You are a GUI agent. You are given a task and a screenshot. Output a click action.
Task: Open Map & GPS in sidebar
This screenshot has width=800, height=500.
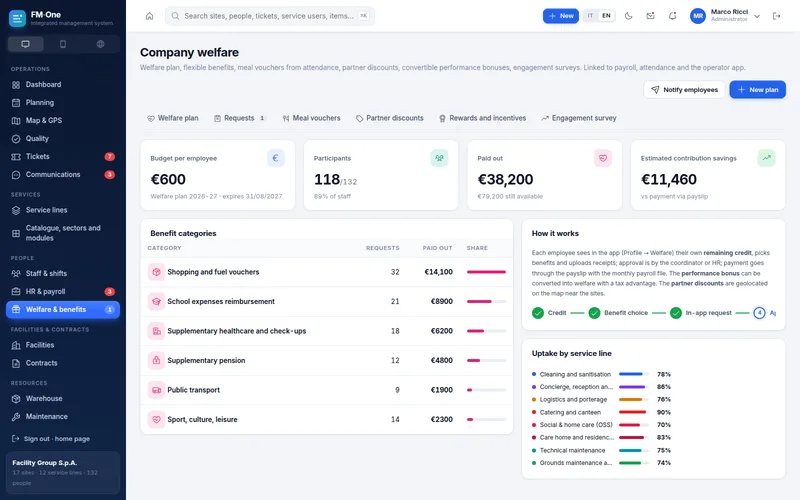click(x=63, y=120)
